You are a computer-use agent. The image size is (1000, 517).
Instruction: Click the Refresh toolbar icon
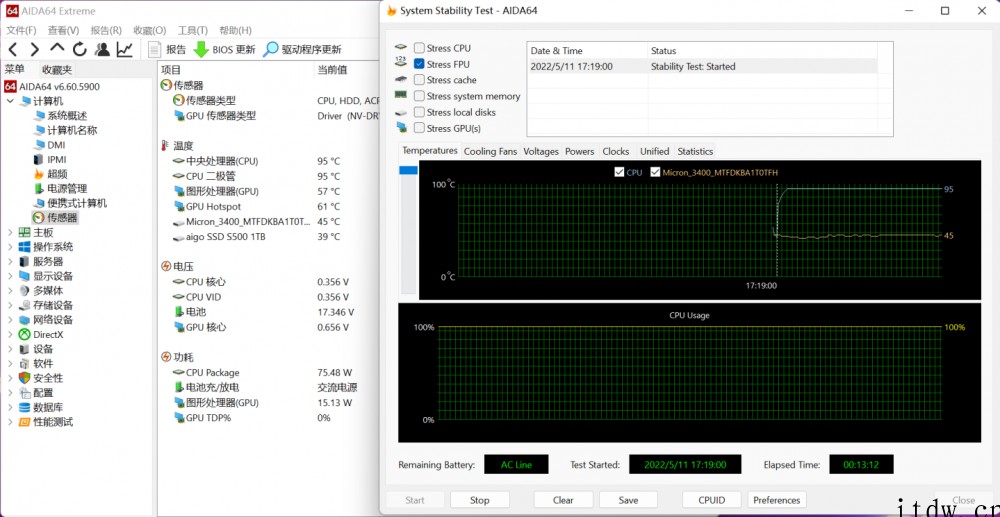79,49
